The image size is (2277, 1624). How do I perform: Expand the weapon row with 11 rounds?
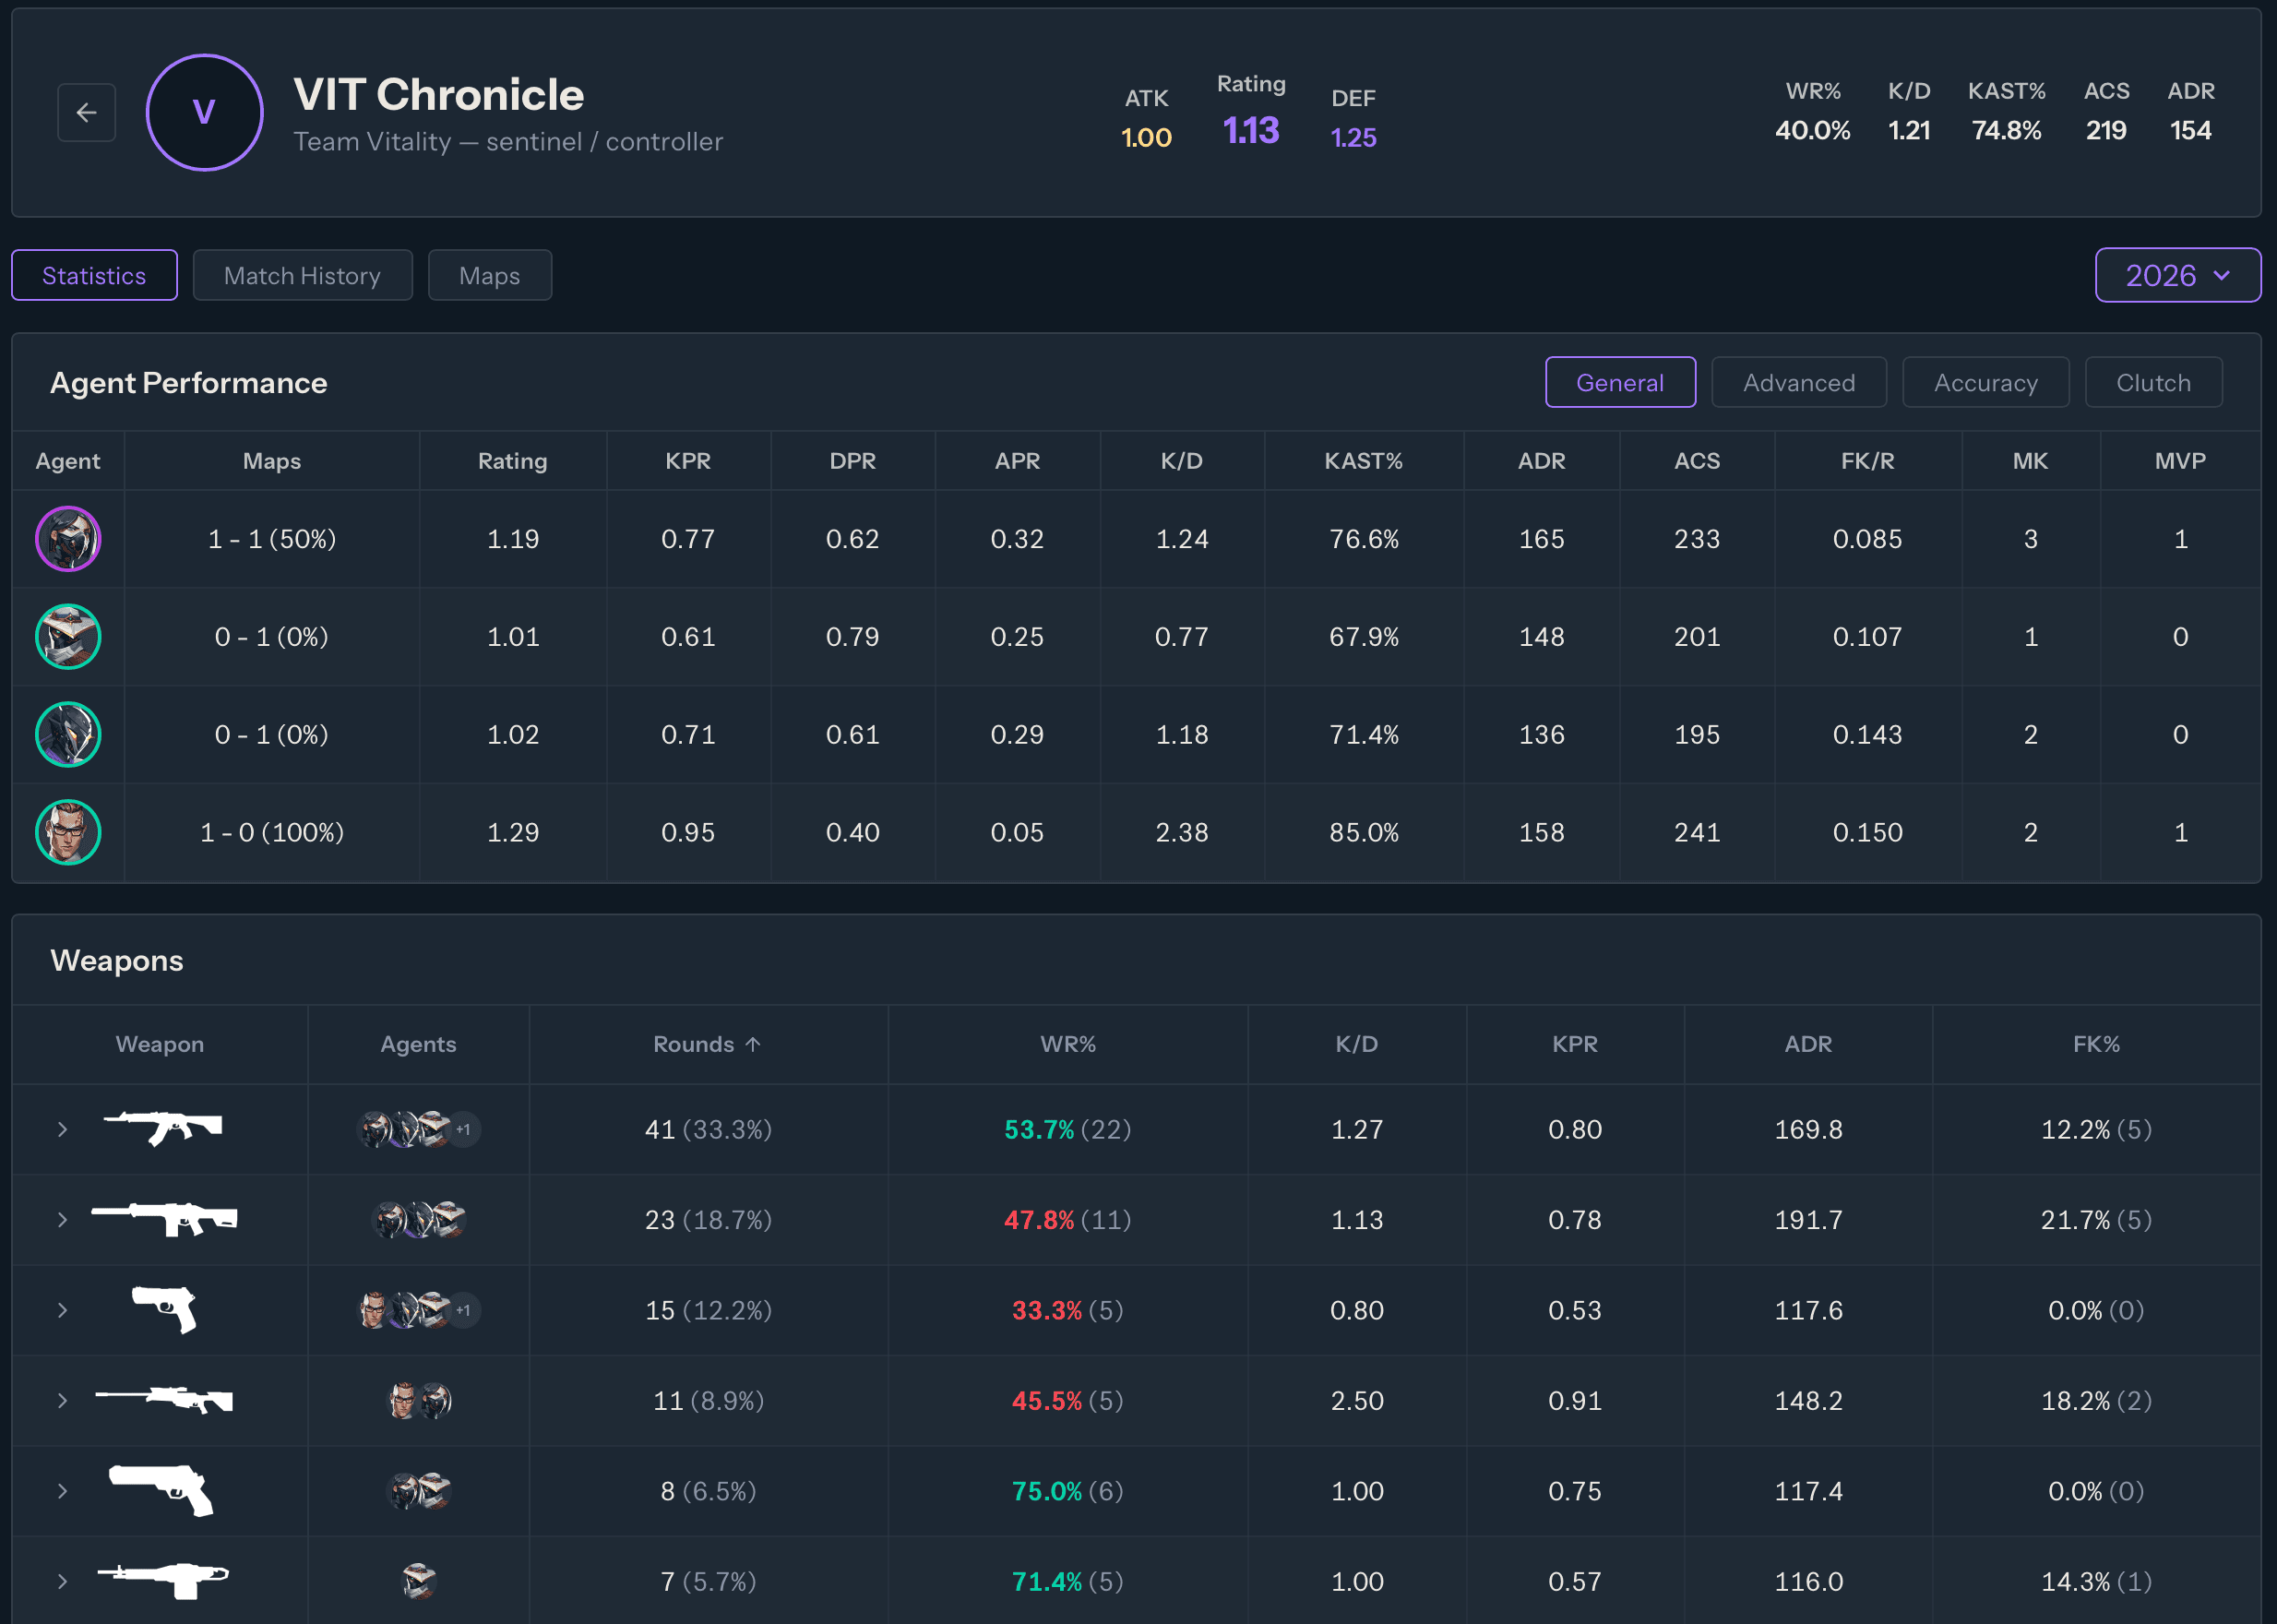pyautogui.click(x=62, y=1400)
